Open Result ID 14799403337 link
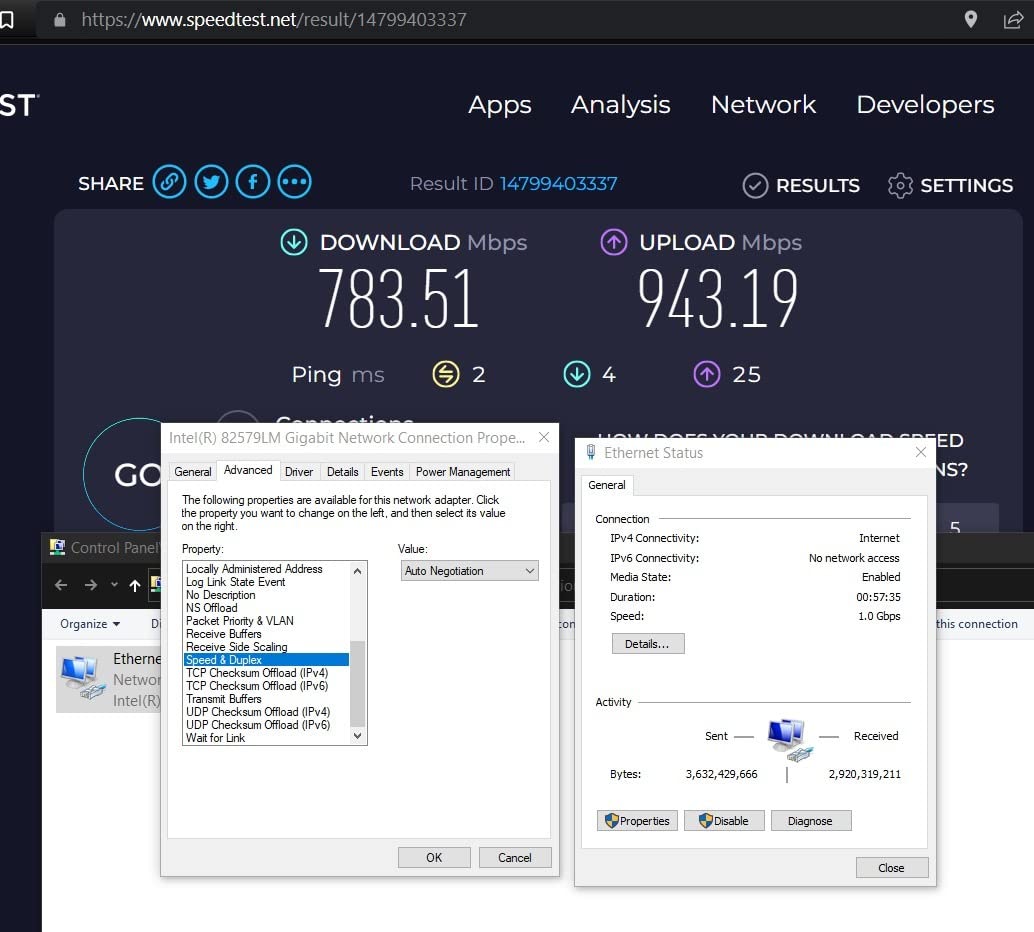The image size is (1034, 932). (x=558, y=183)
